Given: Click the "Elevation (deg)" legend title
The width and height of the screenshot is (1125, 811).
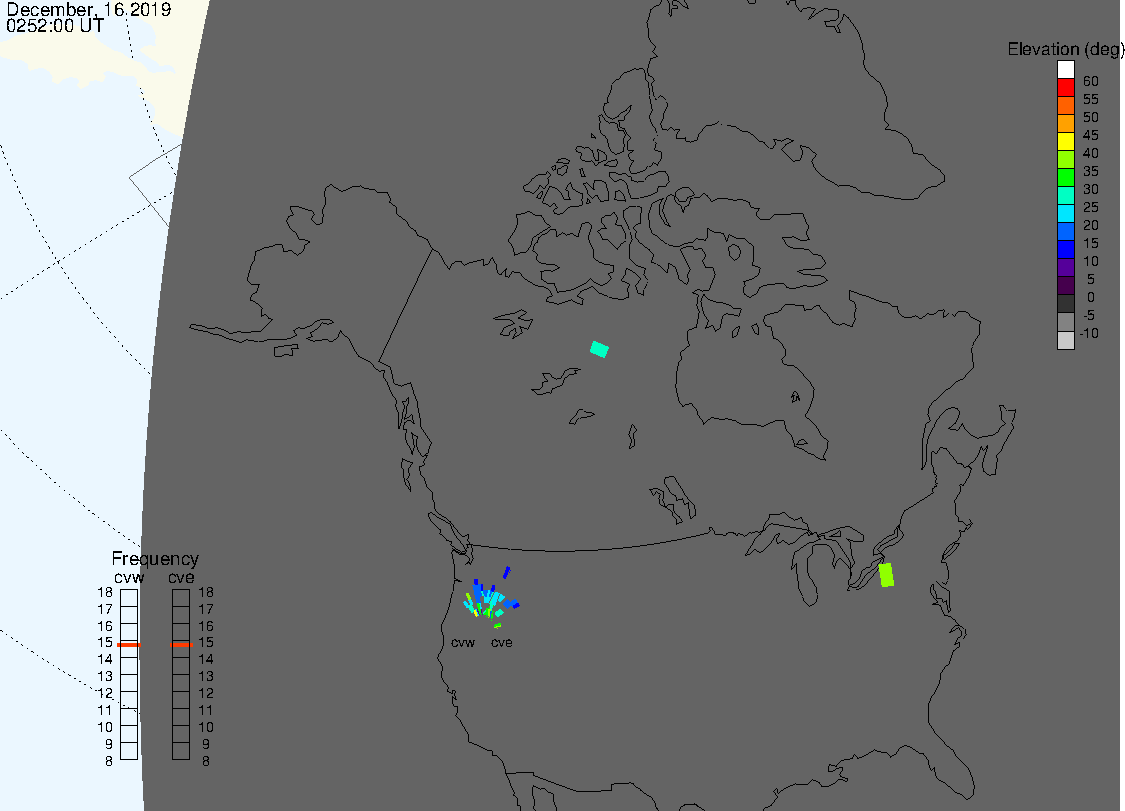Looking at the screenshot, I should click(x=1065, y=49).
